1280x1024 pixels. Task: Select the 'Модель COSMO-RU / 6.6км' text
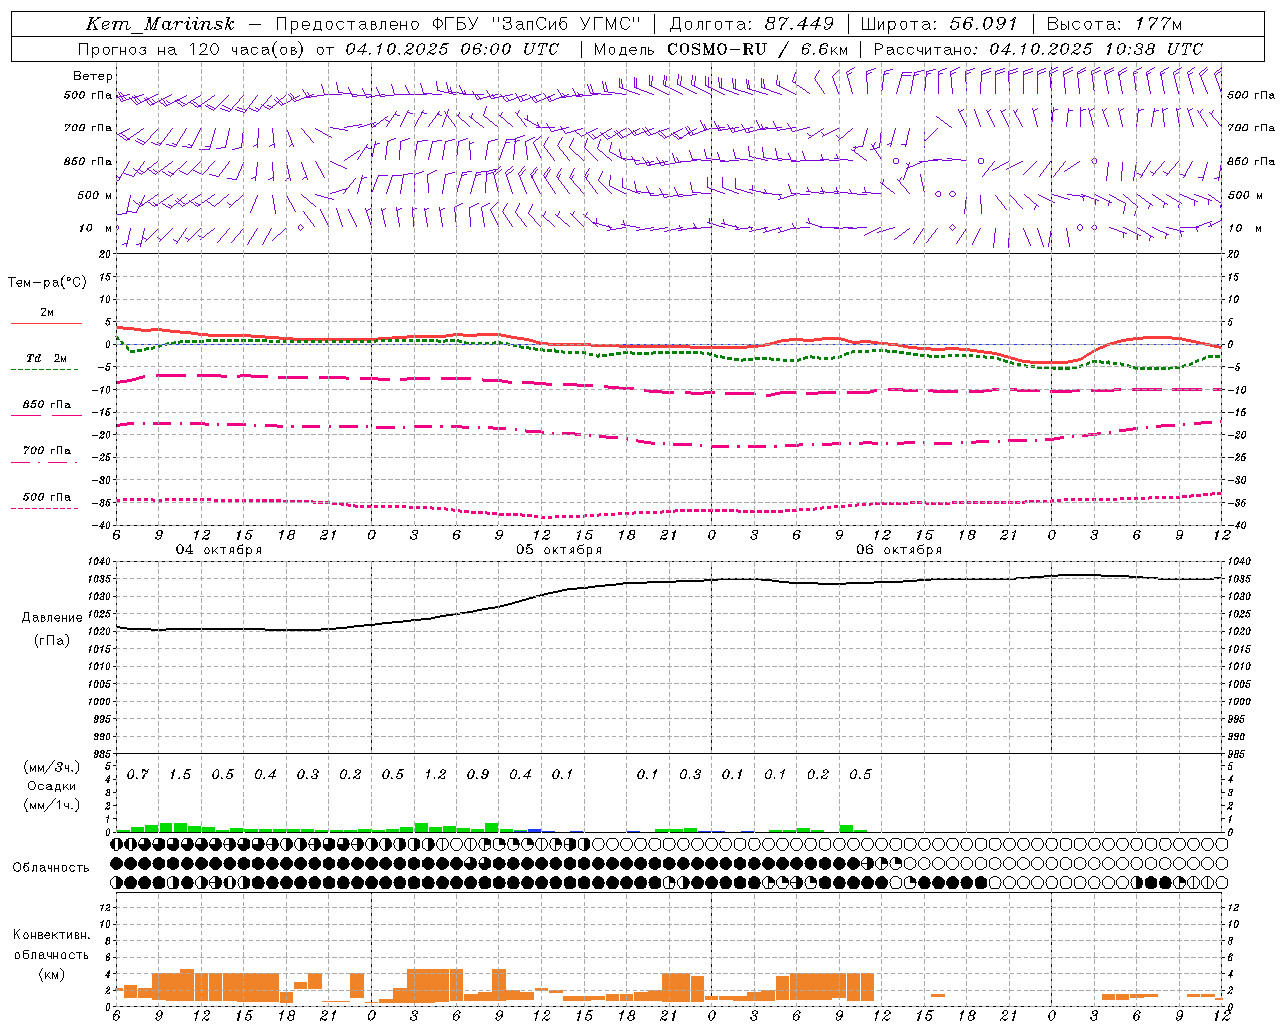(721, 49)
